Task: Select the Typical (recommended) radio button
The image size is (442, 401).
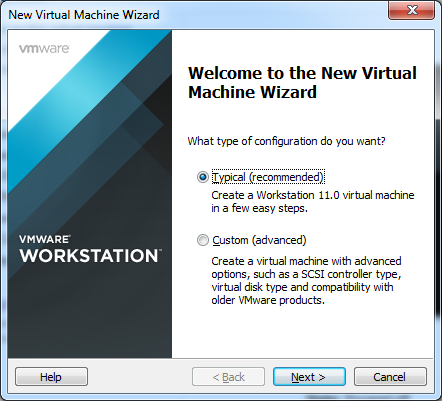Action: tap(203, 177)
